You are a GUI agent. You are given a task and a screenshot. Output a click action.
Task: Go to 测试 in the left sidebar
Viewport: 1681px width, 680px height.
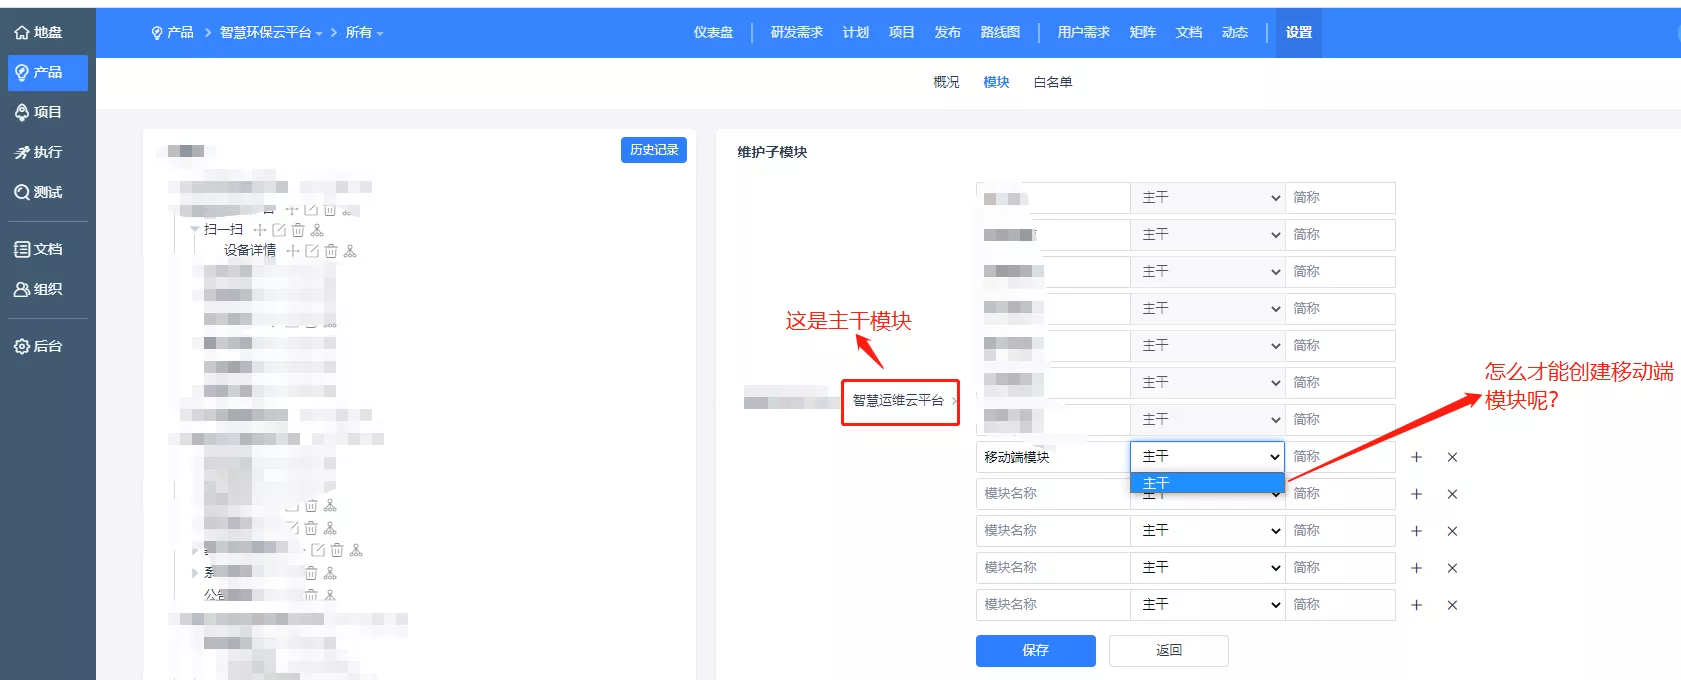pos(39,192)
